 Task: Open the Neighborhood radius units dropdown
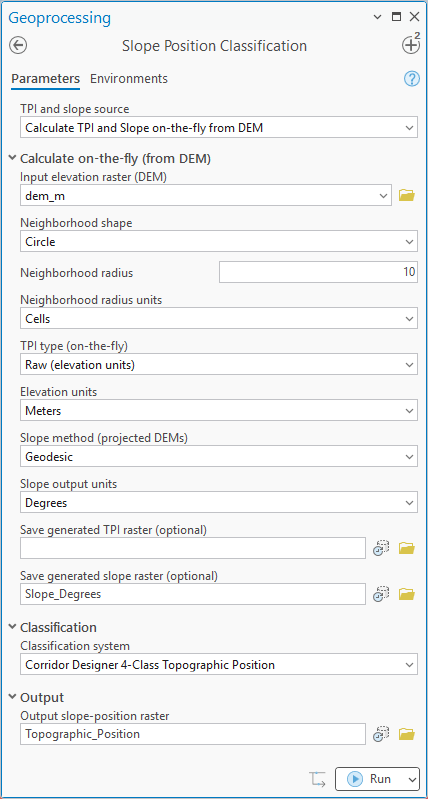[219, 318]
